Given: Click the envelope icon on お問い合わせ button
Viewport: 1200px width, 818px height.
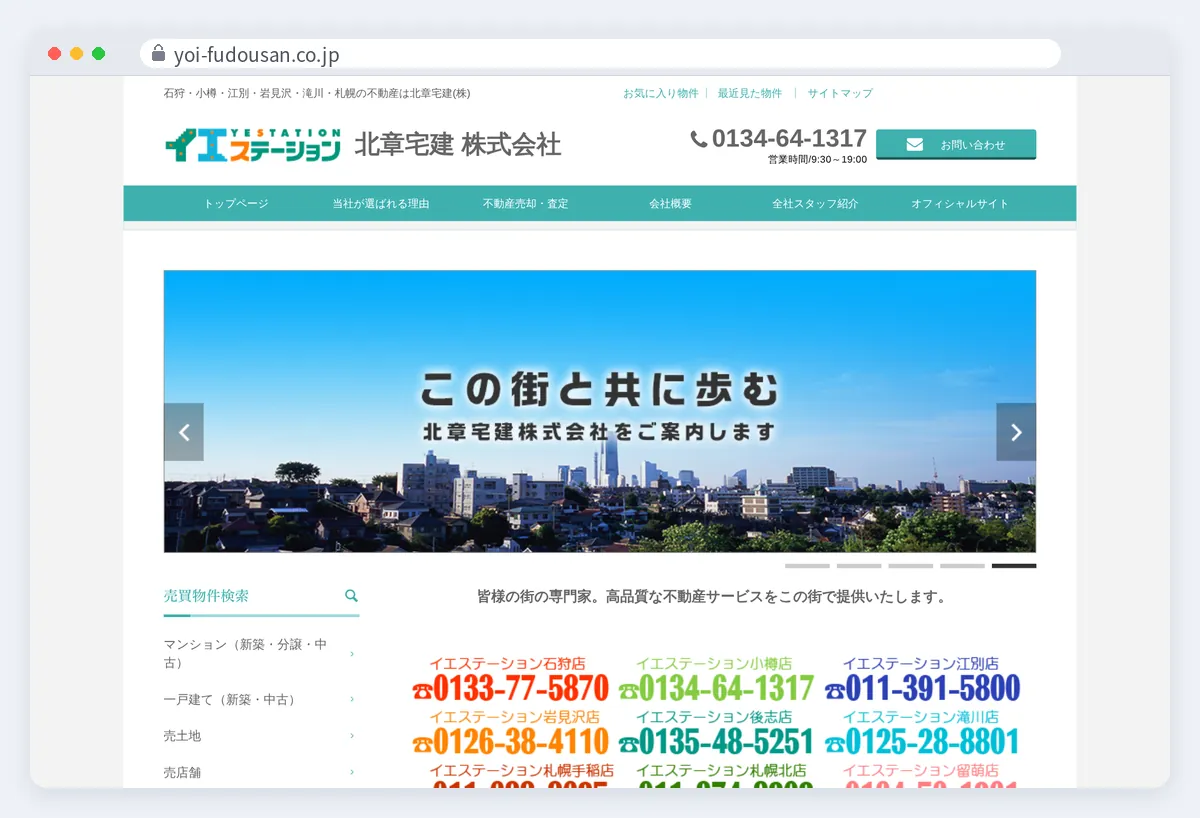Looking at the screenshot, I should (x=915, y=145).
